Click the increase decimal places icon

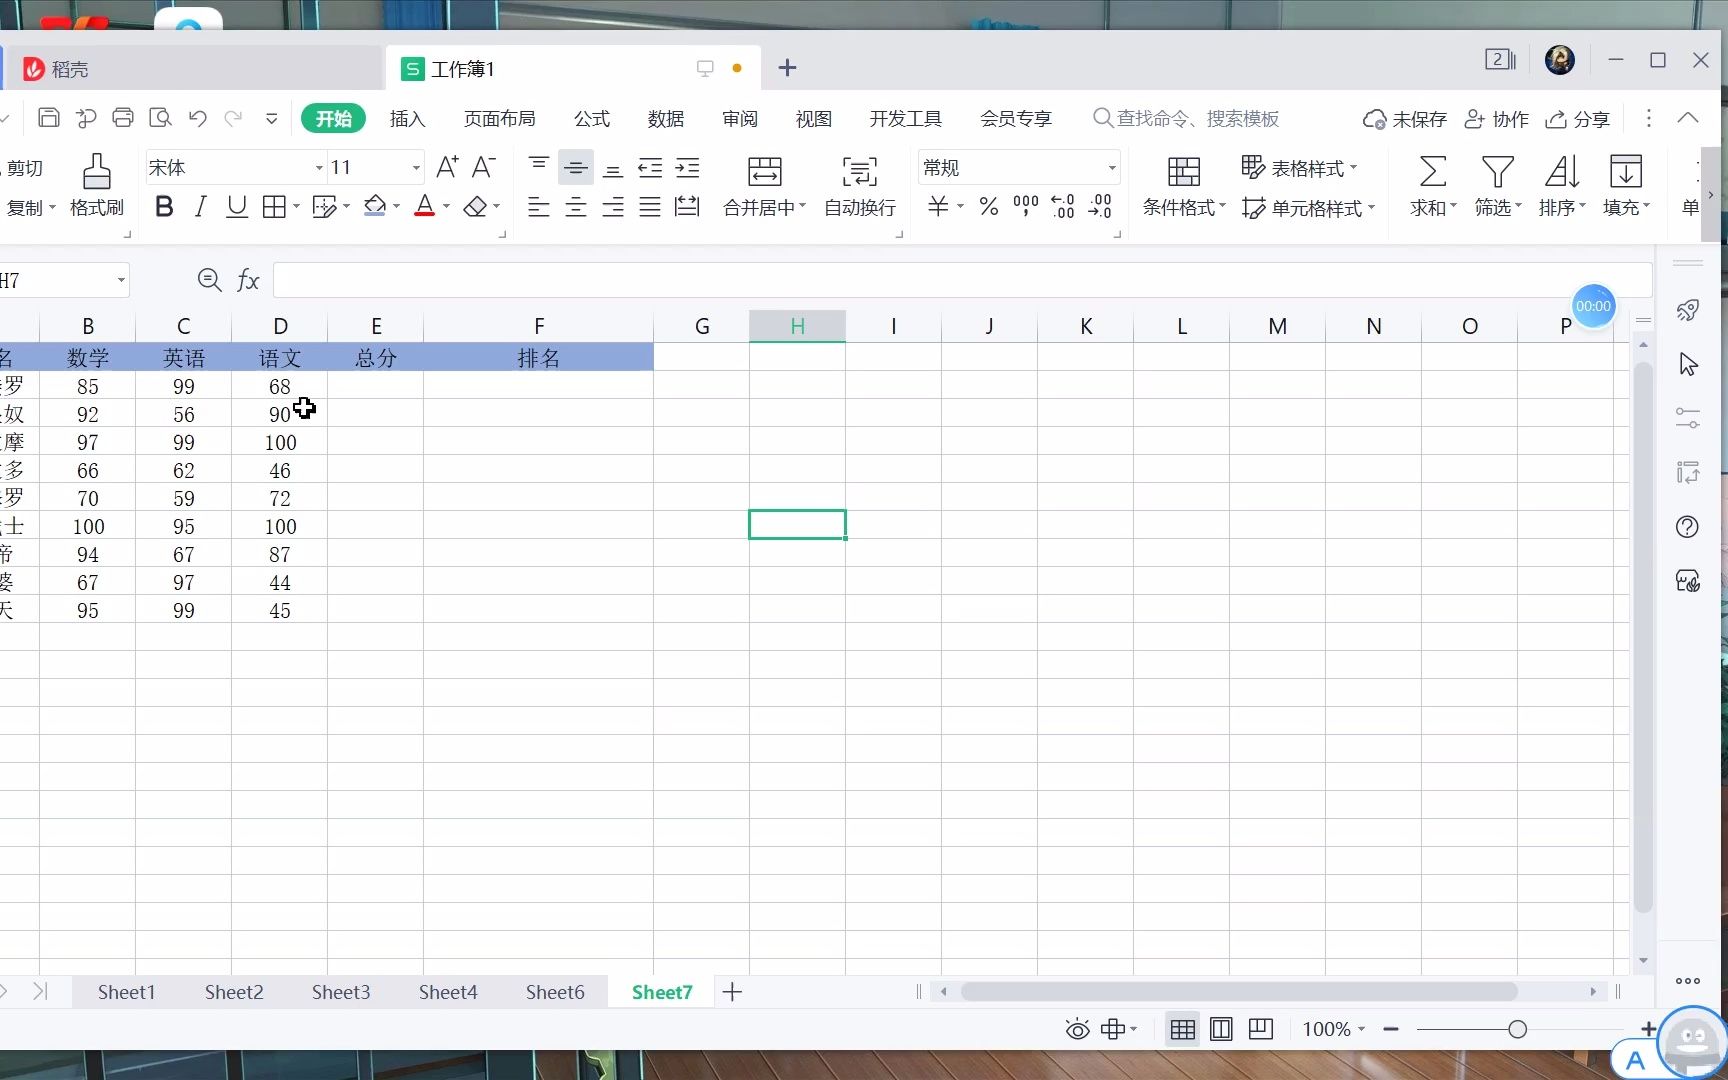tap(1063, 207)
